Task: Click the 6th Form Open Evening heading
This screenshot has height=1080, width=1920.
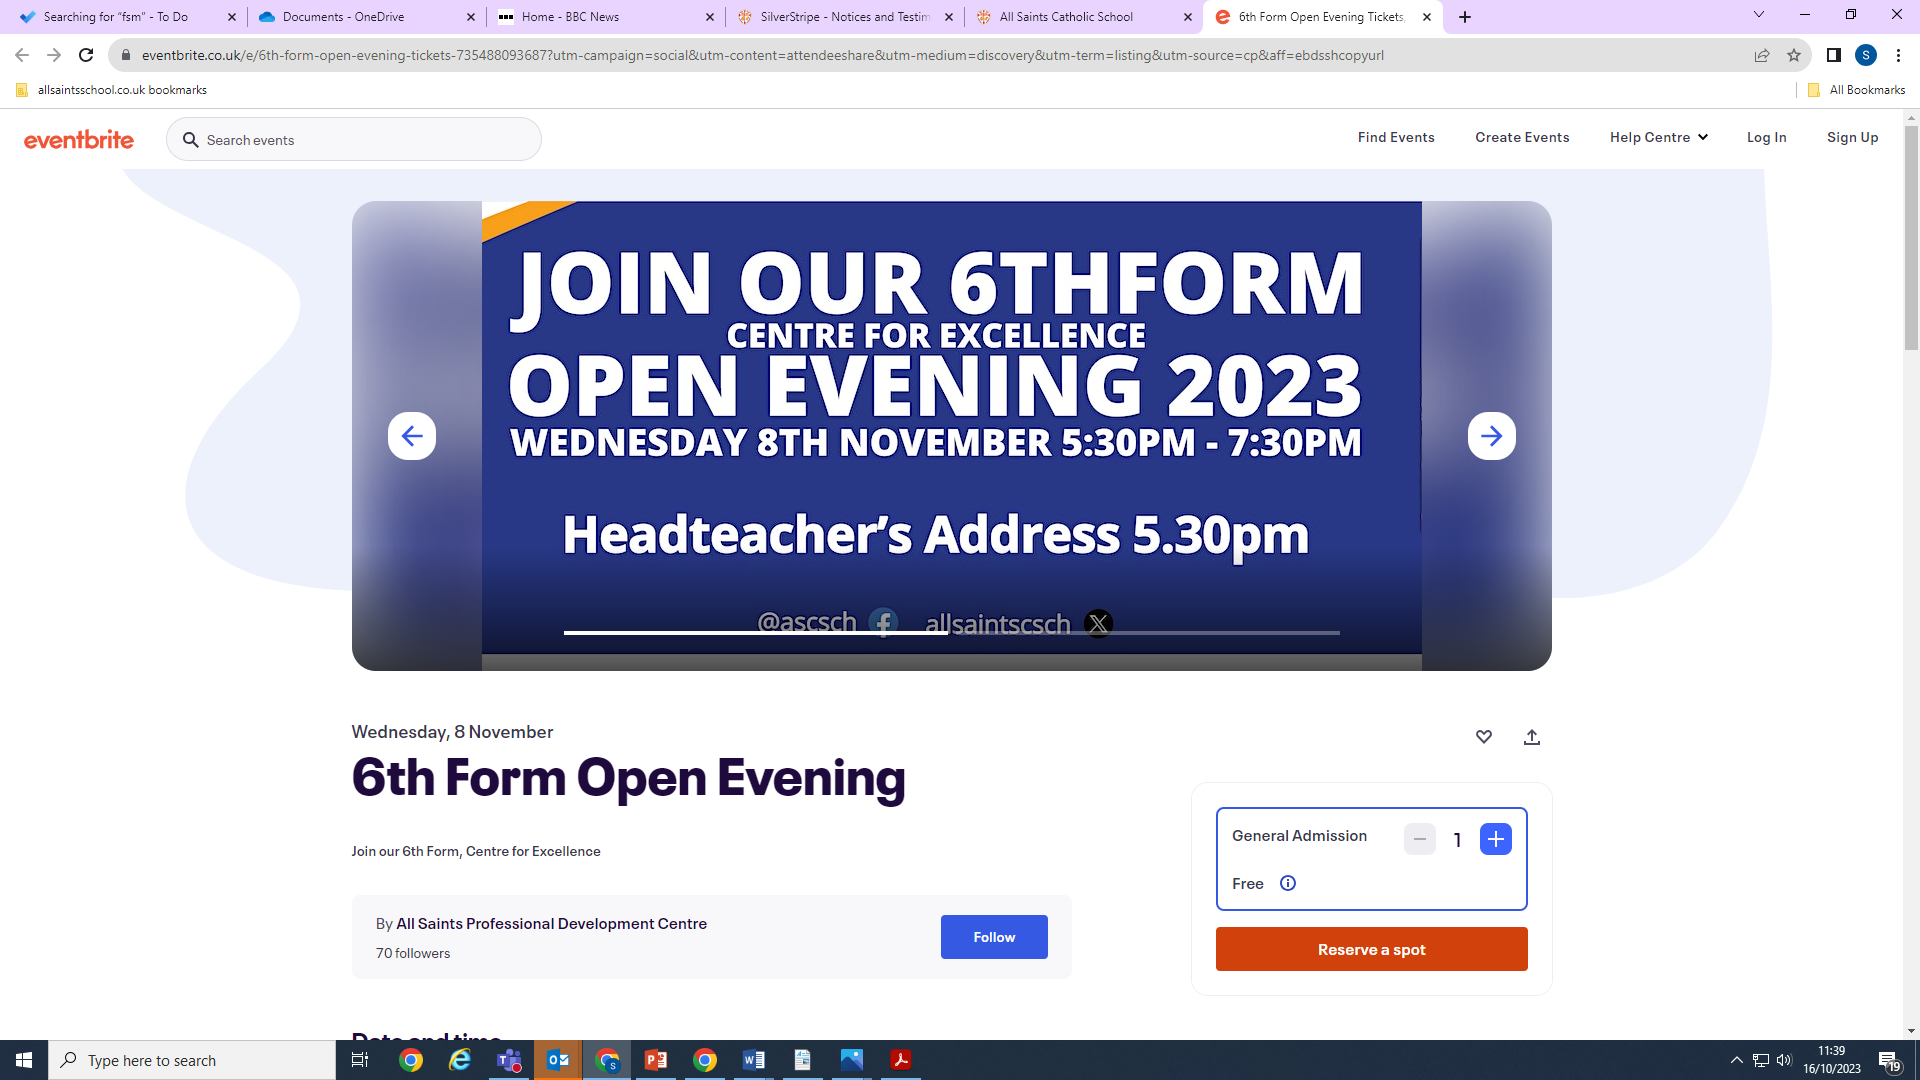Action: coord(628,778)
